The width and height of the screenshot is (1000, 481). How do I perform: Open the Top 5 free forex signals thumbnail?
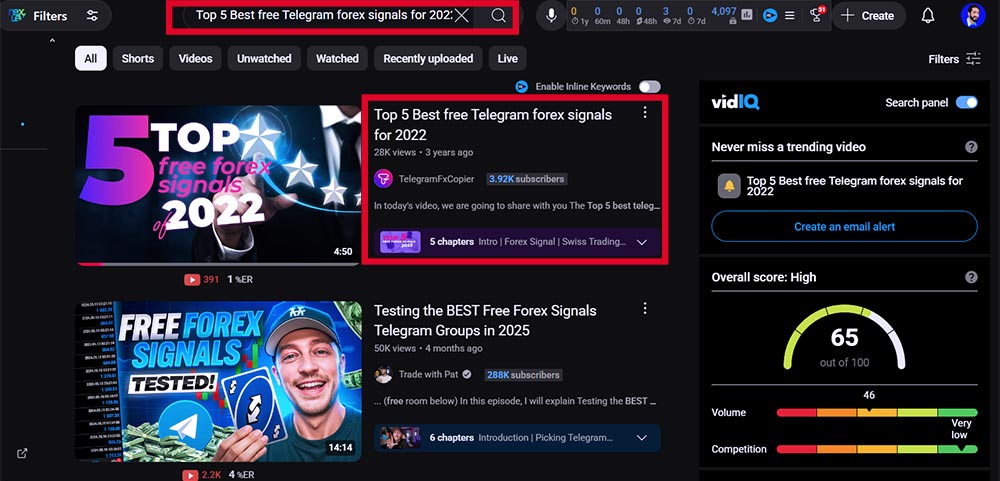pyautogui.click(x=218, y=184)
